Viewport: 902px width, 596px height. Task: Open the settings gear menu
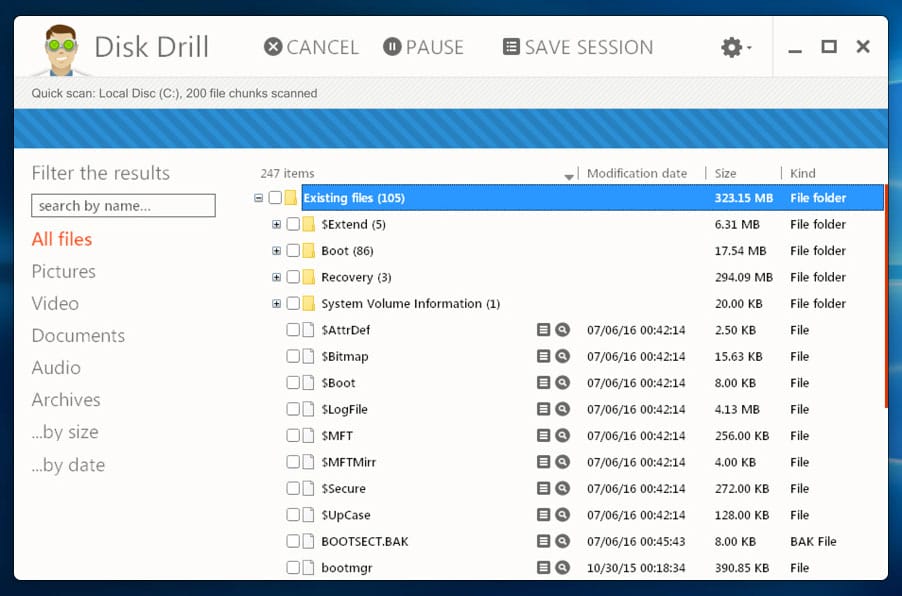[x=734, y=47]
